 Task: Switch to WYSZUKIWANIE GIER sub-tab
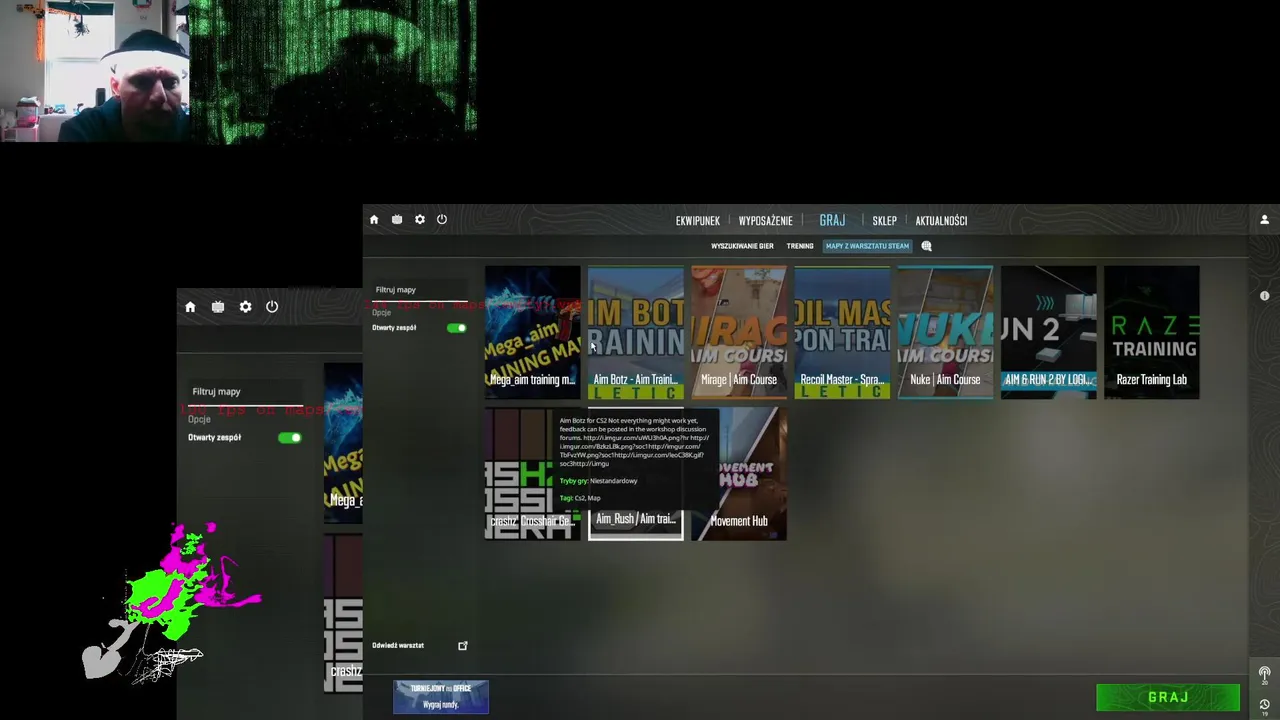point(742,246)
